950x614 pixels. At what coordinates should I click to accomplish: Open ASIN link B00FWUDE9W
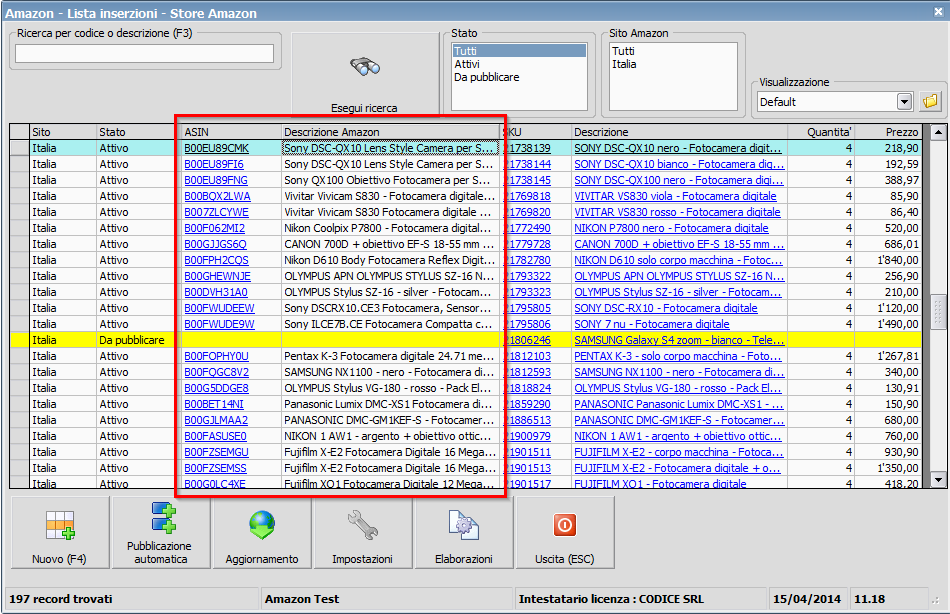click(x=219, y=324)
